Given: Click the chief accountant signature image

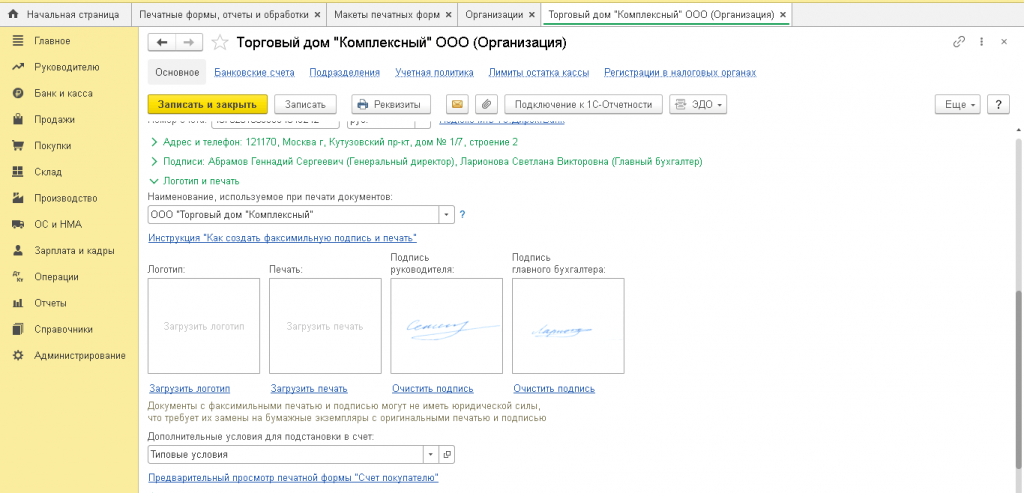Looking at the screenshot, I should (x=568, y=326).
